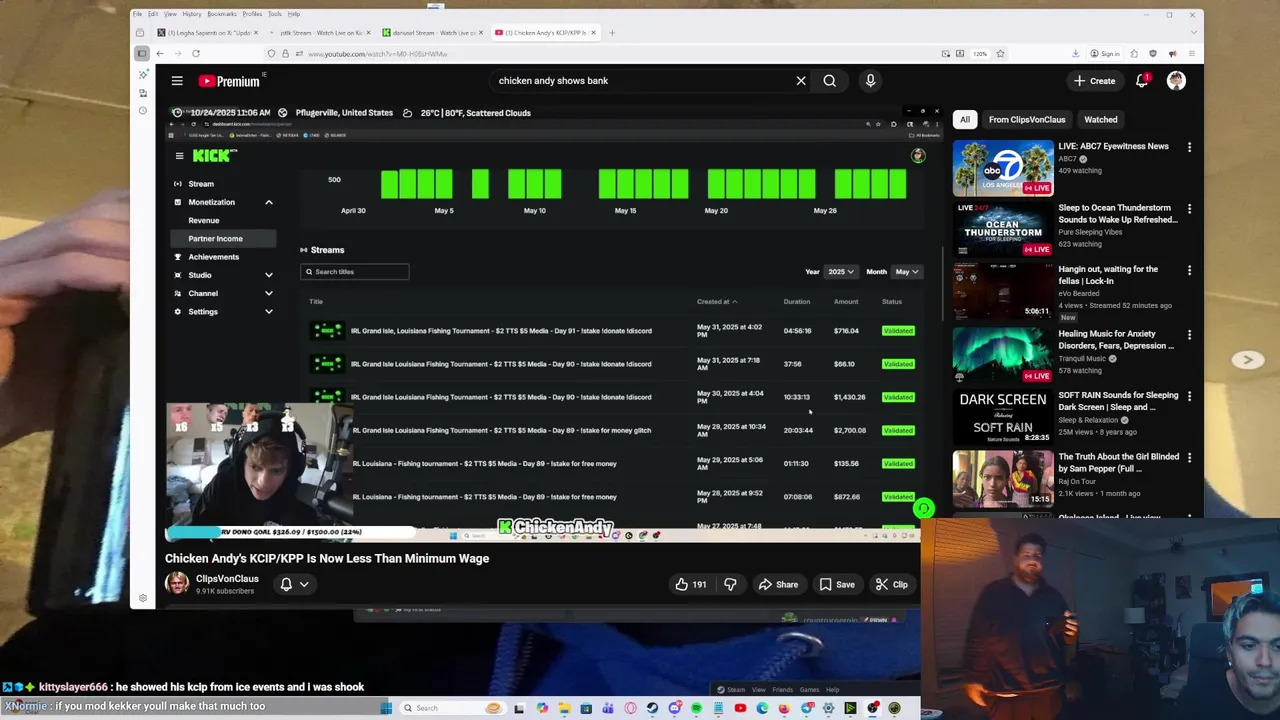Image resolution: width=1280 pixels, height=720 pixels.
Task: Launch Steam from the taskbar
Action: (x=652, y=708)
